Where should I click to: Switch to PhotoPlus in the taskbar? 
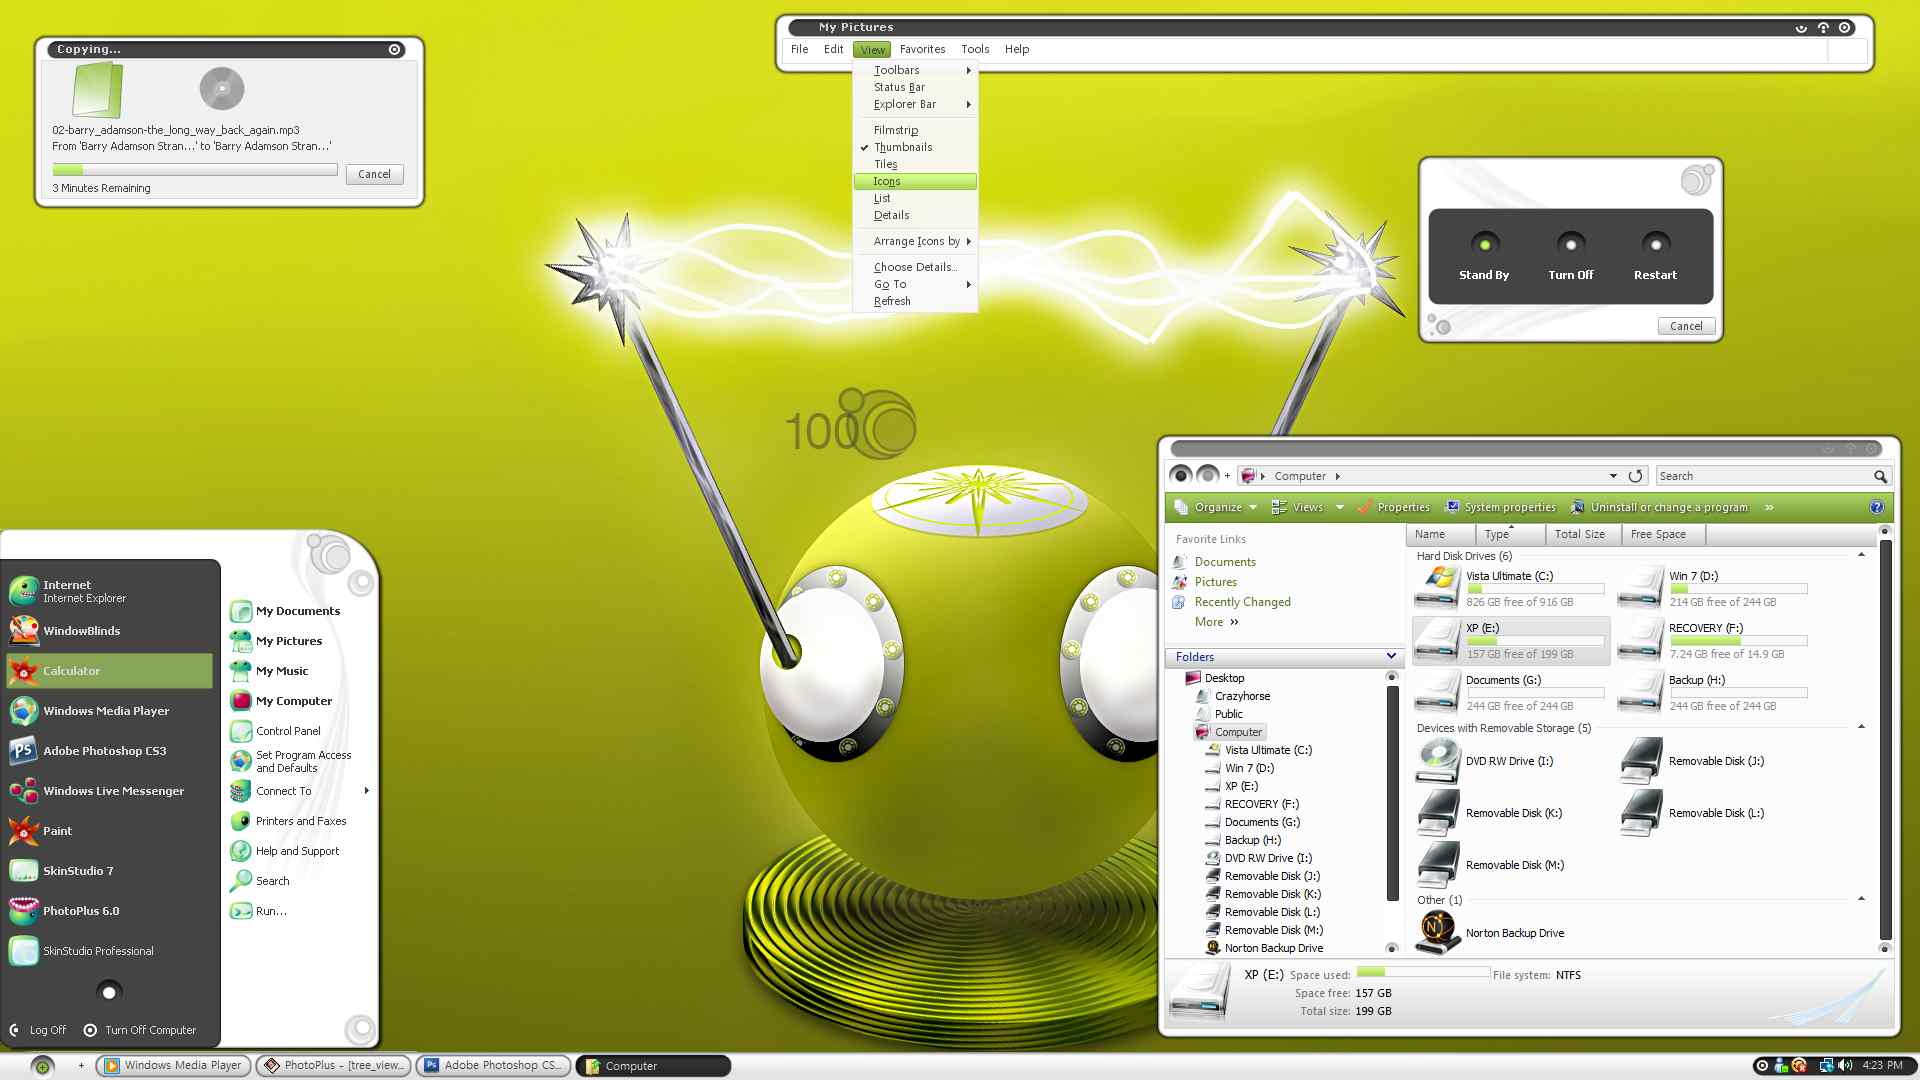[x=333, y=1066]
